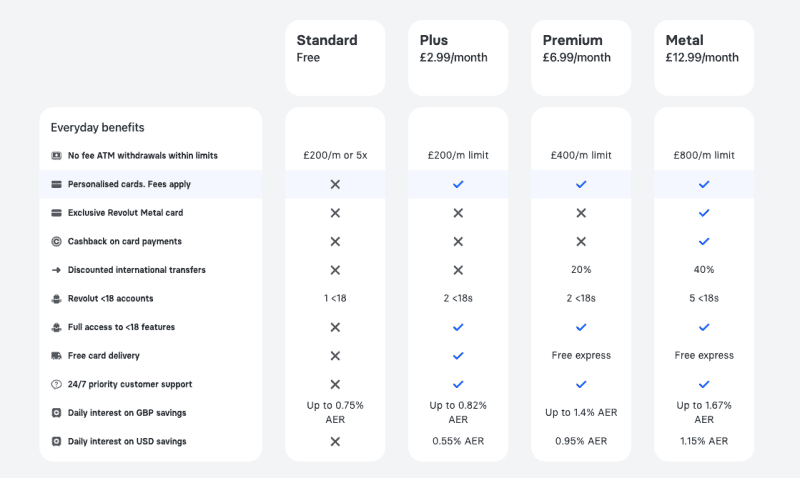Click the Everyday benefits heading

point(97,128)
